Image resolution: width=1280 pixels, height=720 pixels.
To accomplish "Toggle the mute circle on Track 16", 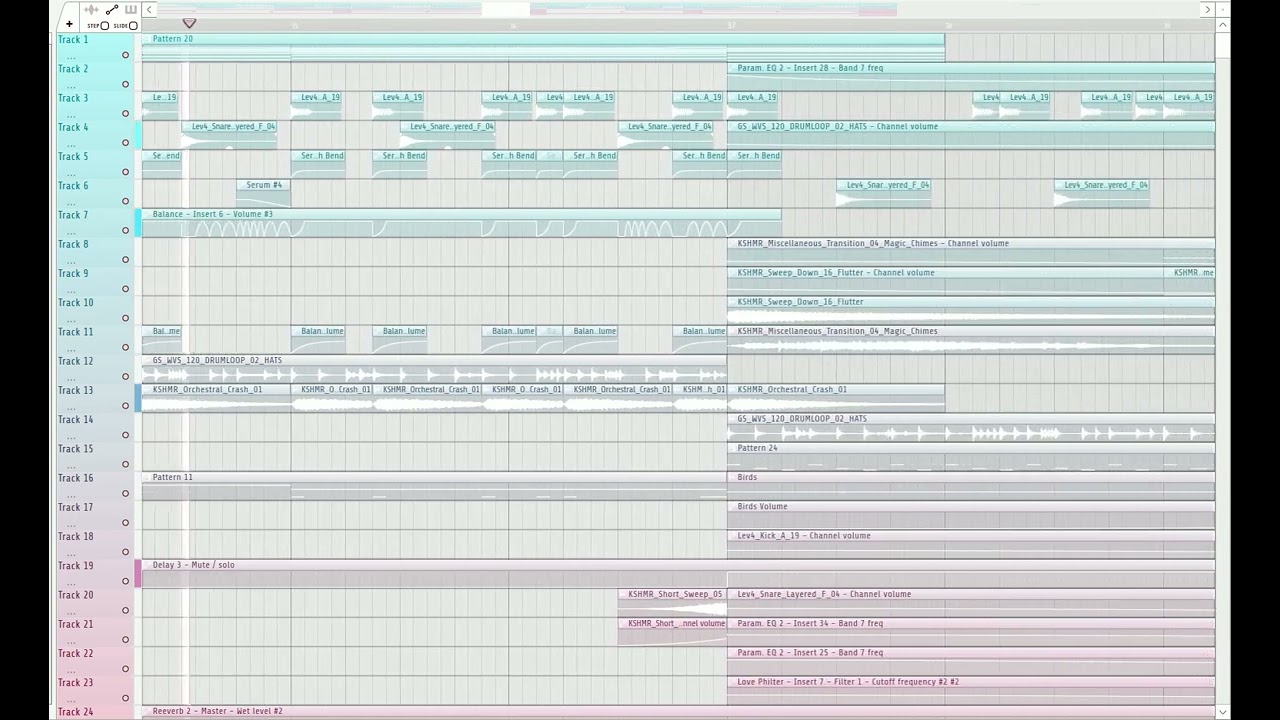I will pos(125,493).
